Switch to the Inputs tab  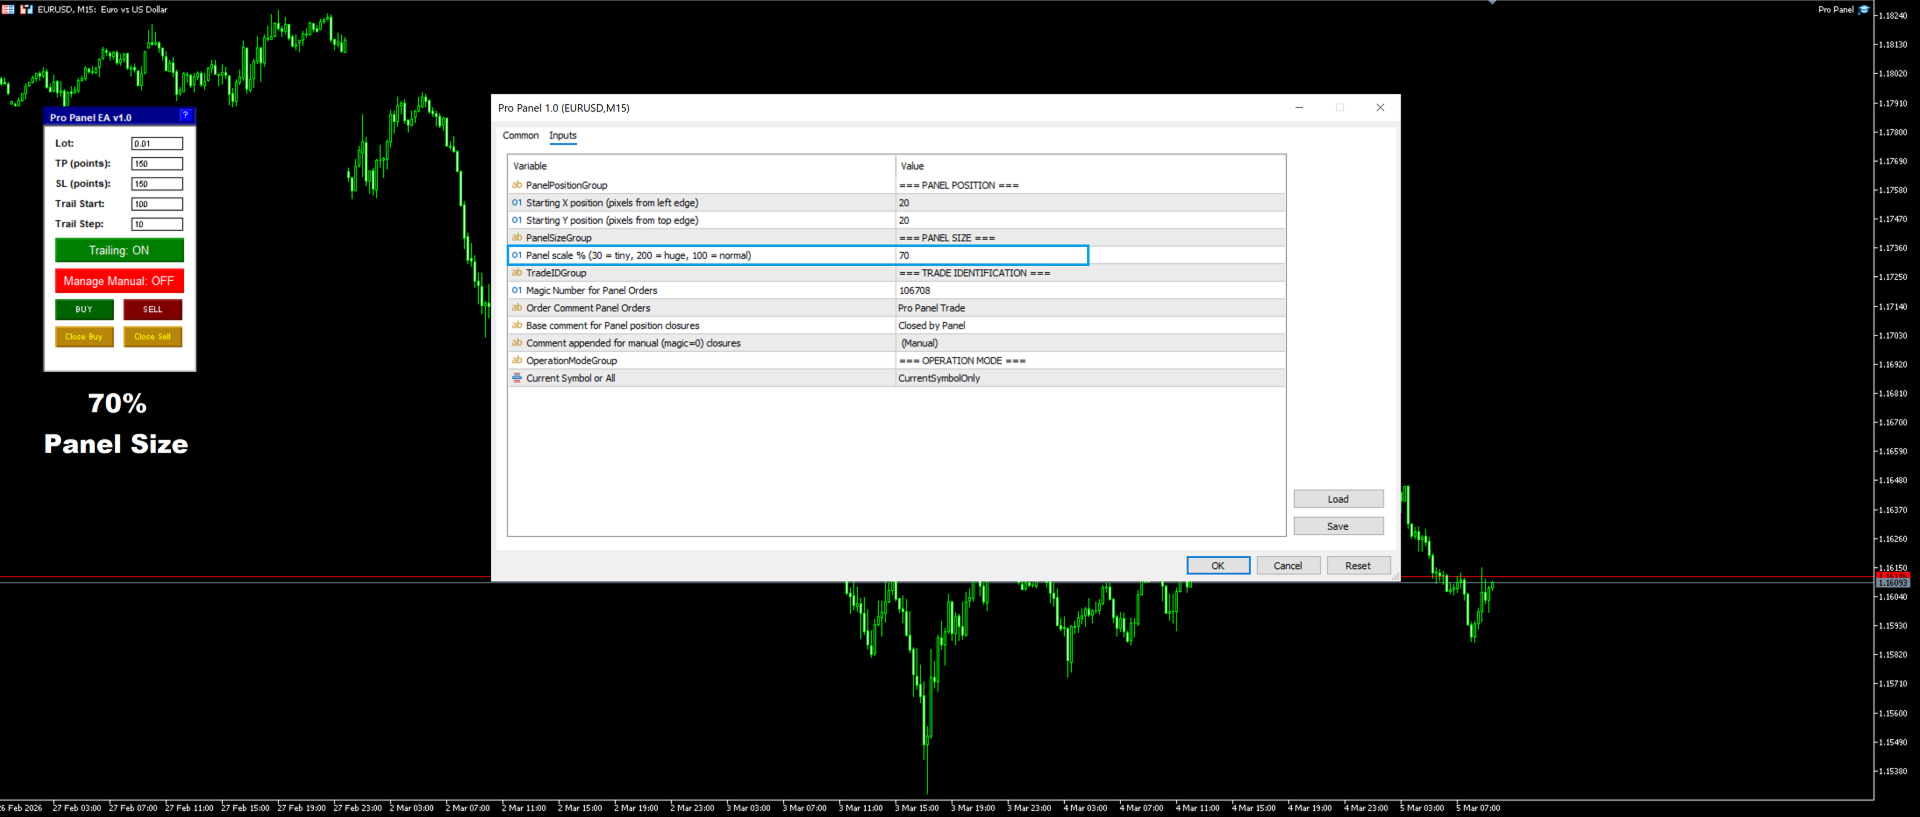[563, 136]
